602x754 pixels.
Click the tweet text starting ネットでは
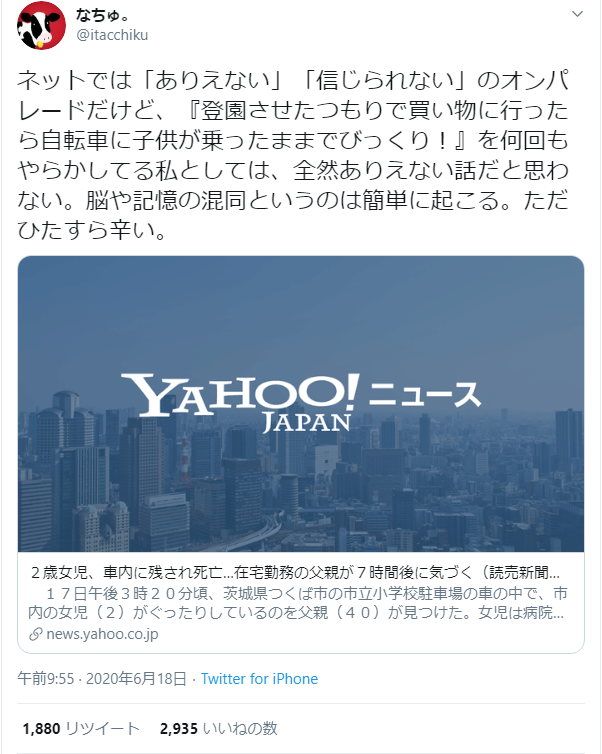click(293, 155)
